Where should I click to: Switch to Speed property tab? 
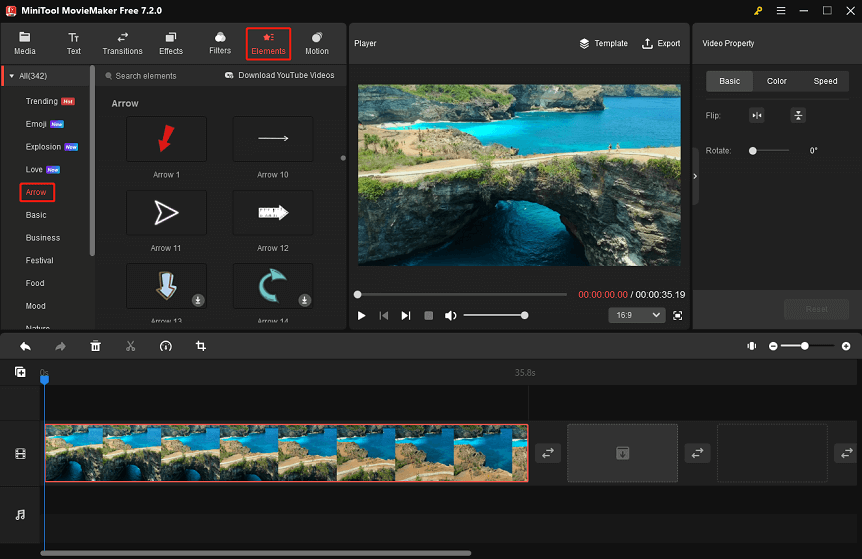(x=825, y=81)
